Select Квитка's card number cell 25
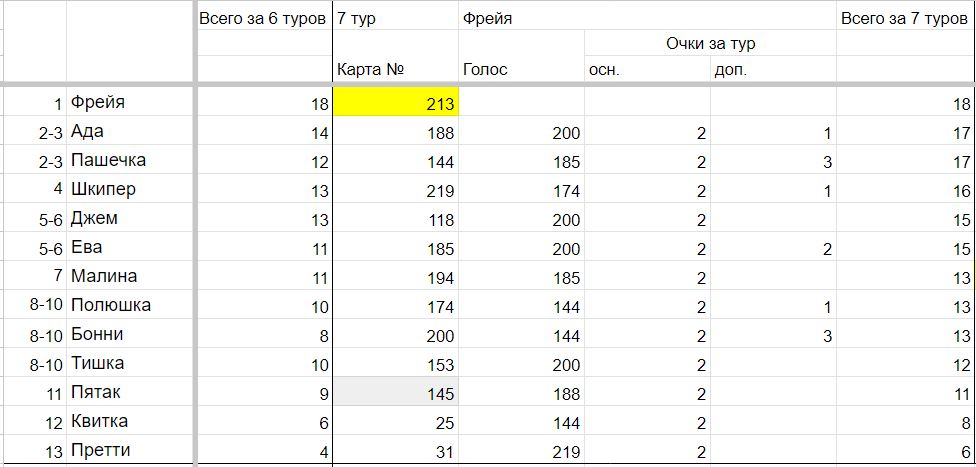976x467 pixels. point(396,422)
